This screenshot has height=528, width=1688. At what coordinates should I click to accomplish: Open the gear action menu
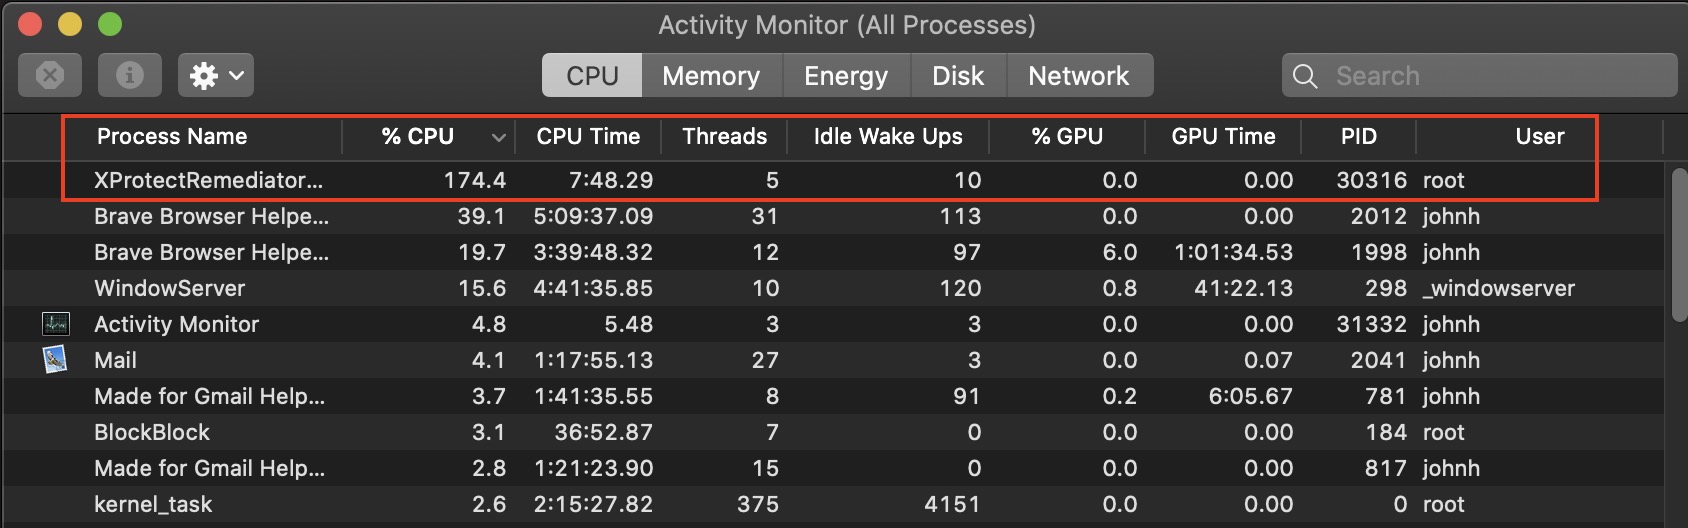[216, 76]
